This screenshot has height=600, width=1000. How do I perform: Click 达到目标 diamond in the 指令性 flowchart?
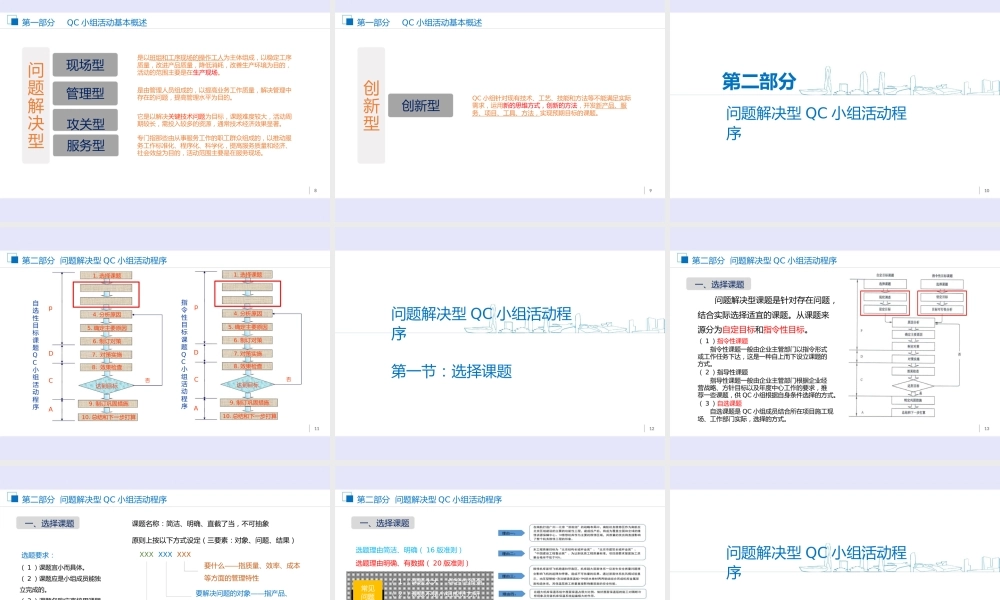(247, 384)
